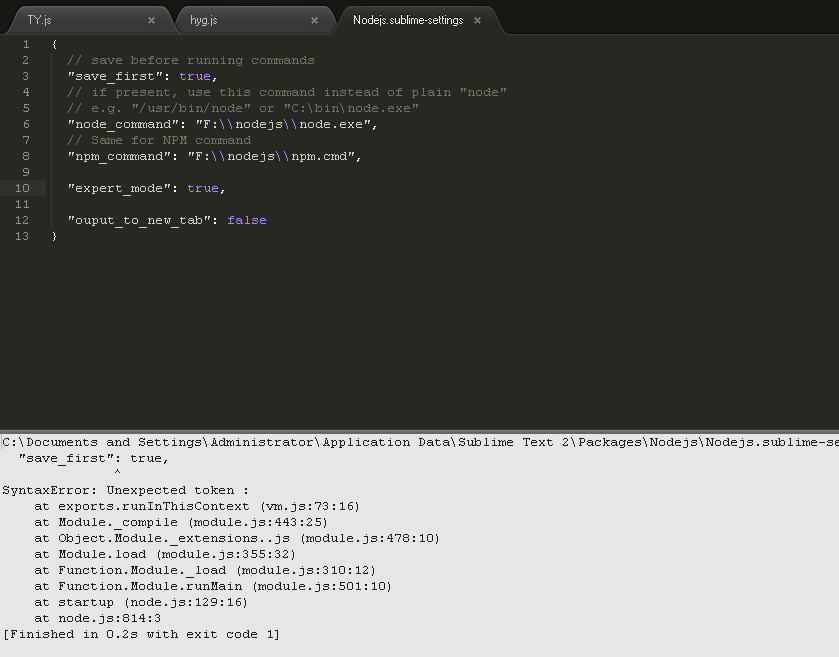Click the Module.load stack trace line
839x657 pixels.
(x=165, y=555)
